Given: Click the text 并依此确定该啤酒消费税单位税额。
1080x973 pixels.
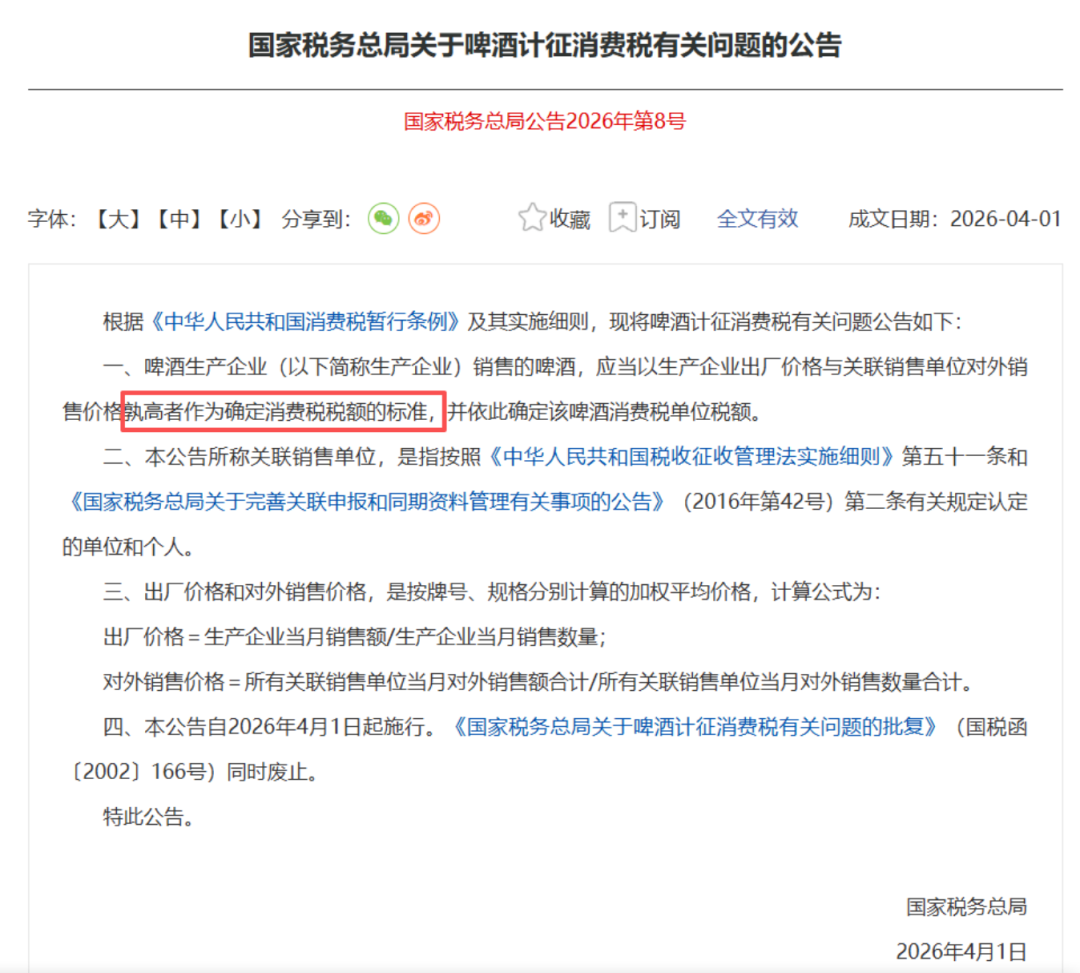Looking at the screenshot, I should [605, 412].
